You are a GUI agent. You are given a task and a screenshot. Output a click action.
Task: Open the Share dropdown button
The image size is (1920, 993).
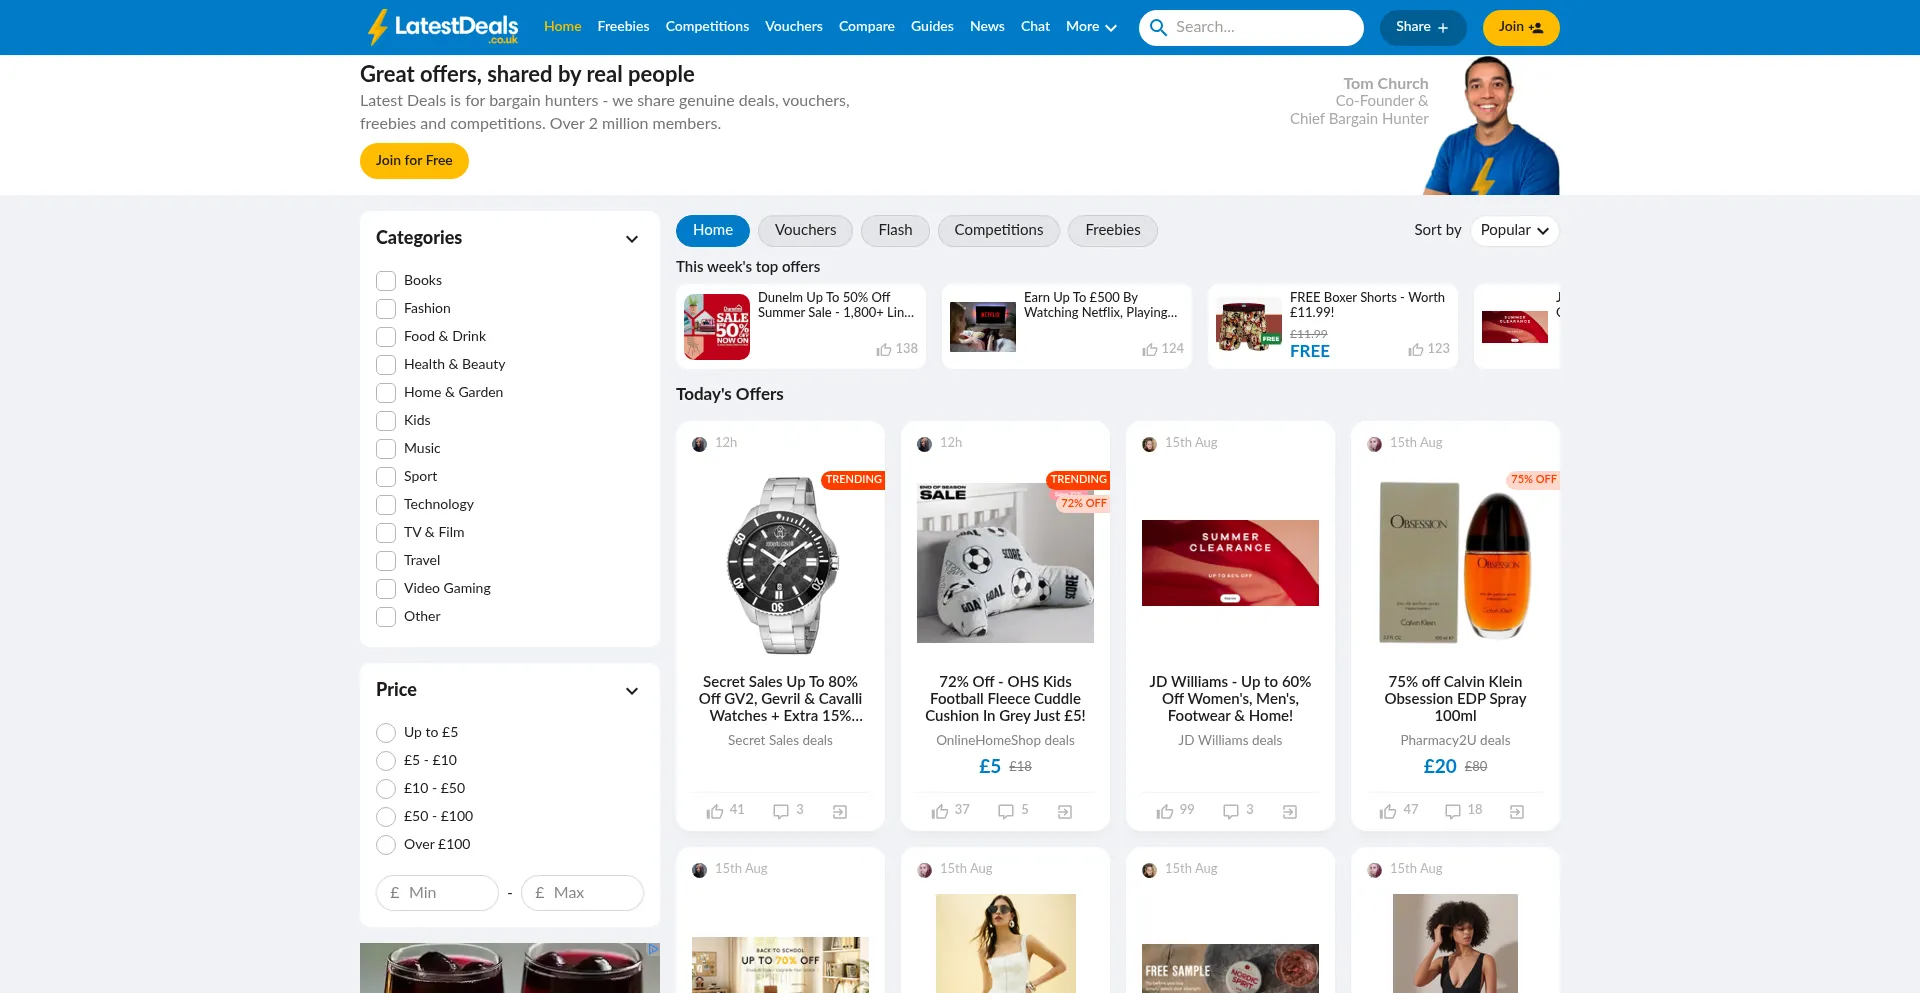pos(1423,28)
